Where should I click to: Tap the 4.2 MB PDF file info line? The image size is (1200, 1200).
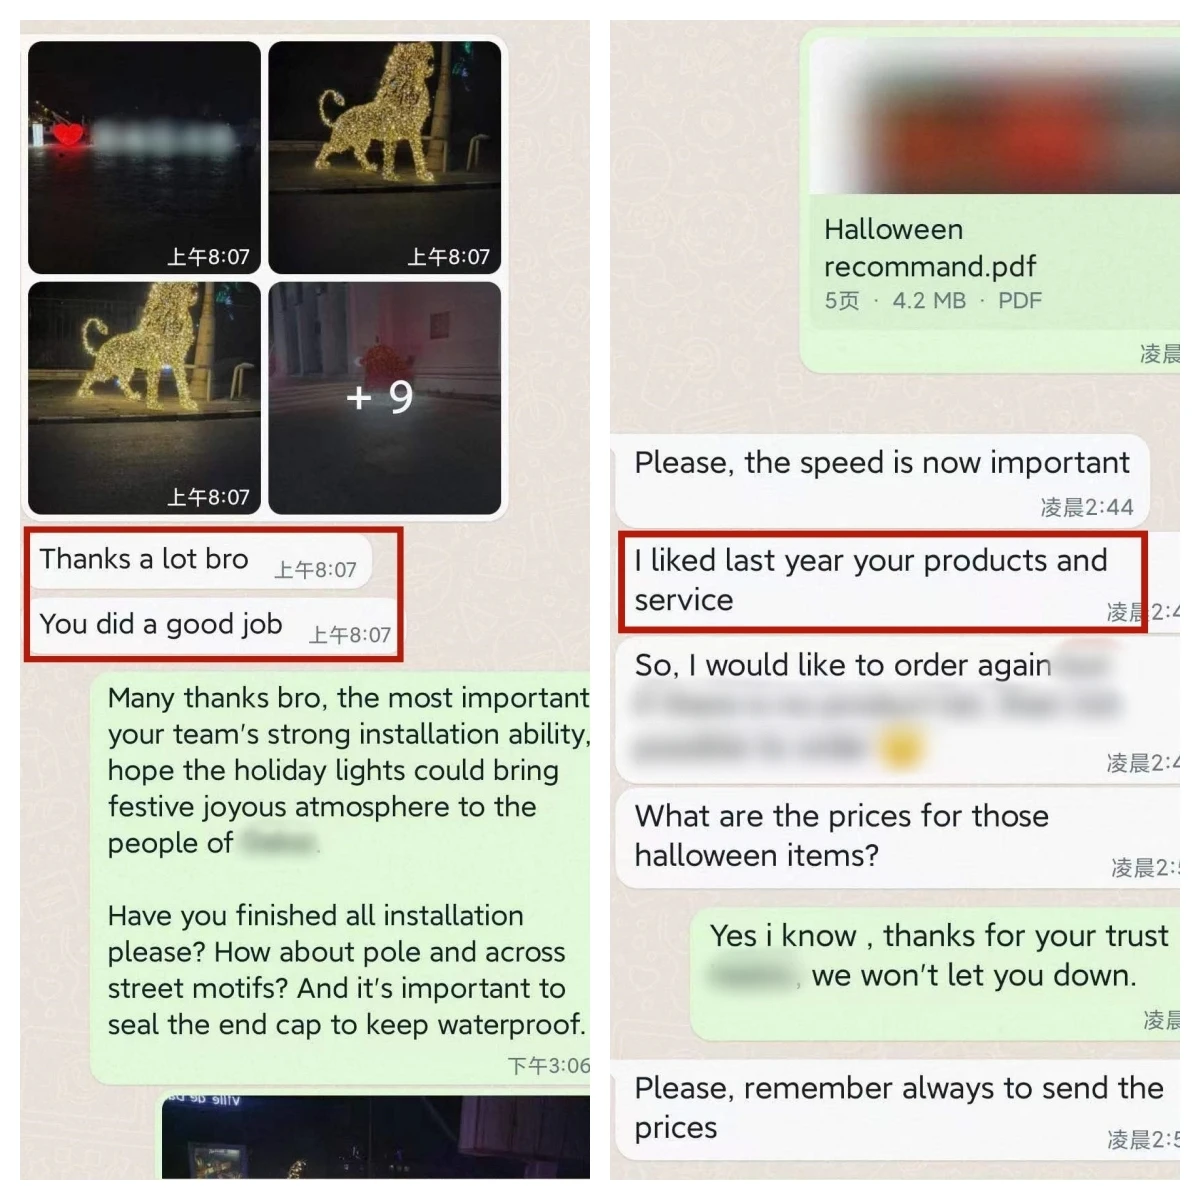click(x=933, y=300)
